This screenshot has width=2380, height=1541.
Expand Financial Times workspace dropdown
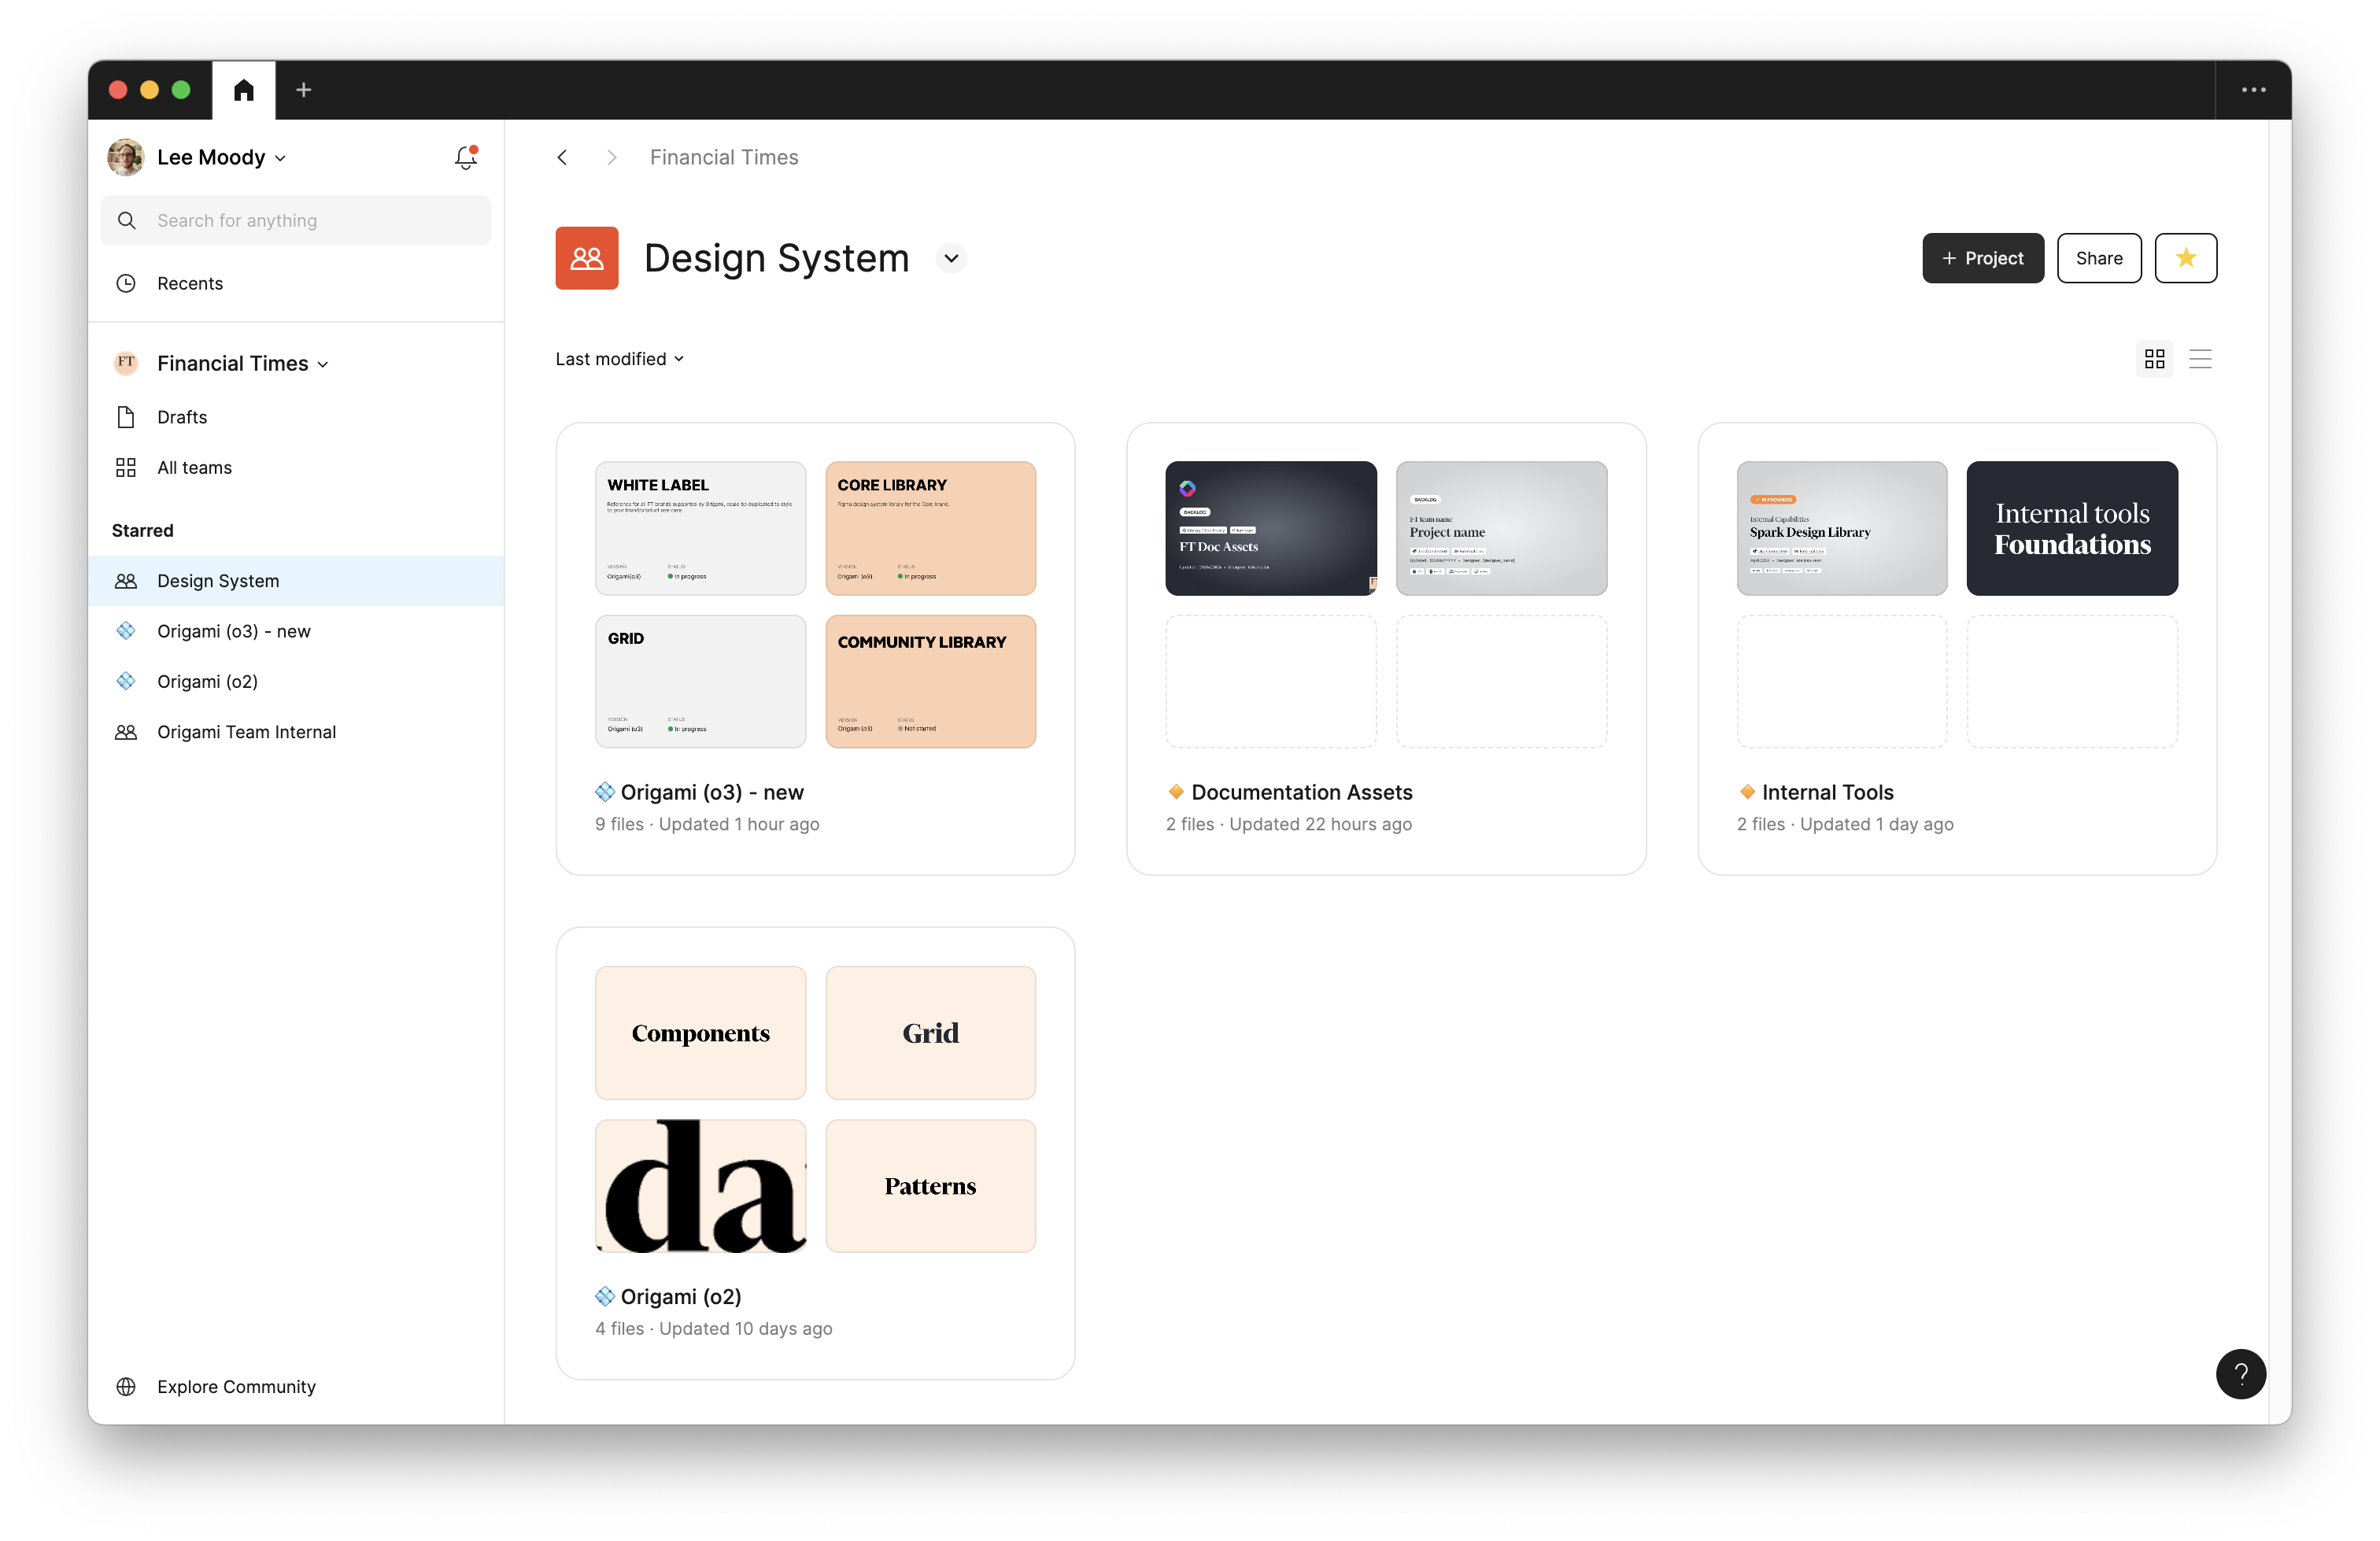tap(323, 364)
